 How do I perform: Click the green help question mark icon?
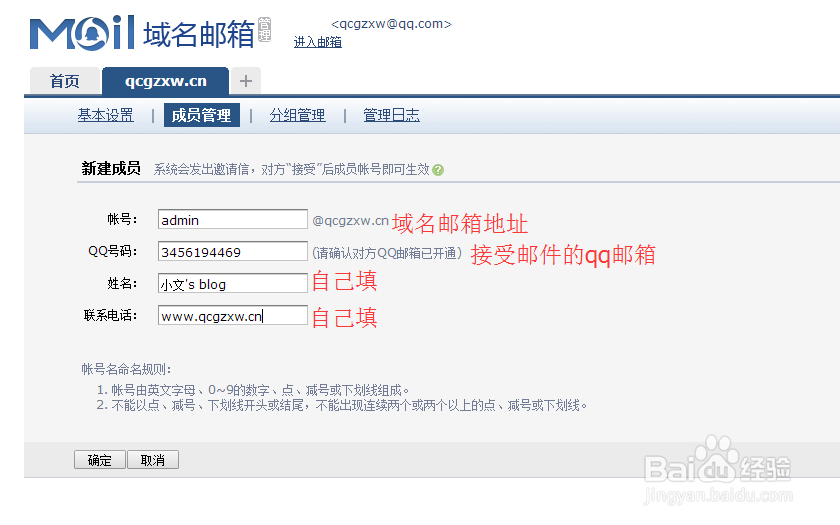438,170
